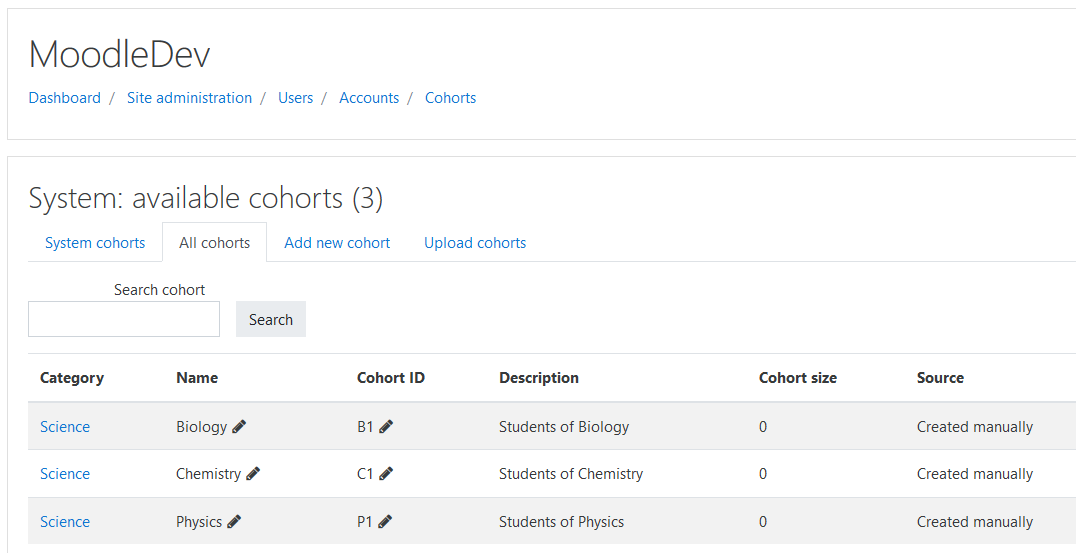Open Site administration breadcrumb link

[189, 98]
